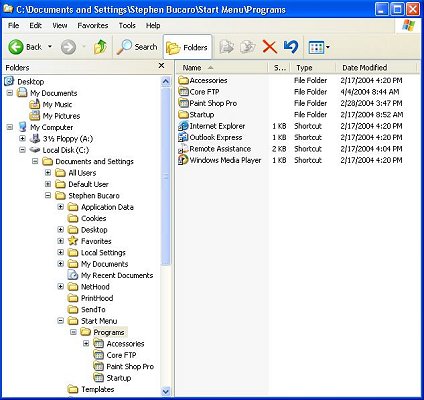Expand the Application Data folder node
This screenshot has width=424, height=400.
[61, 207]
